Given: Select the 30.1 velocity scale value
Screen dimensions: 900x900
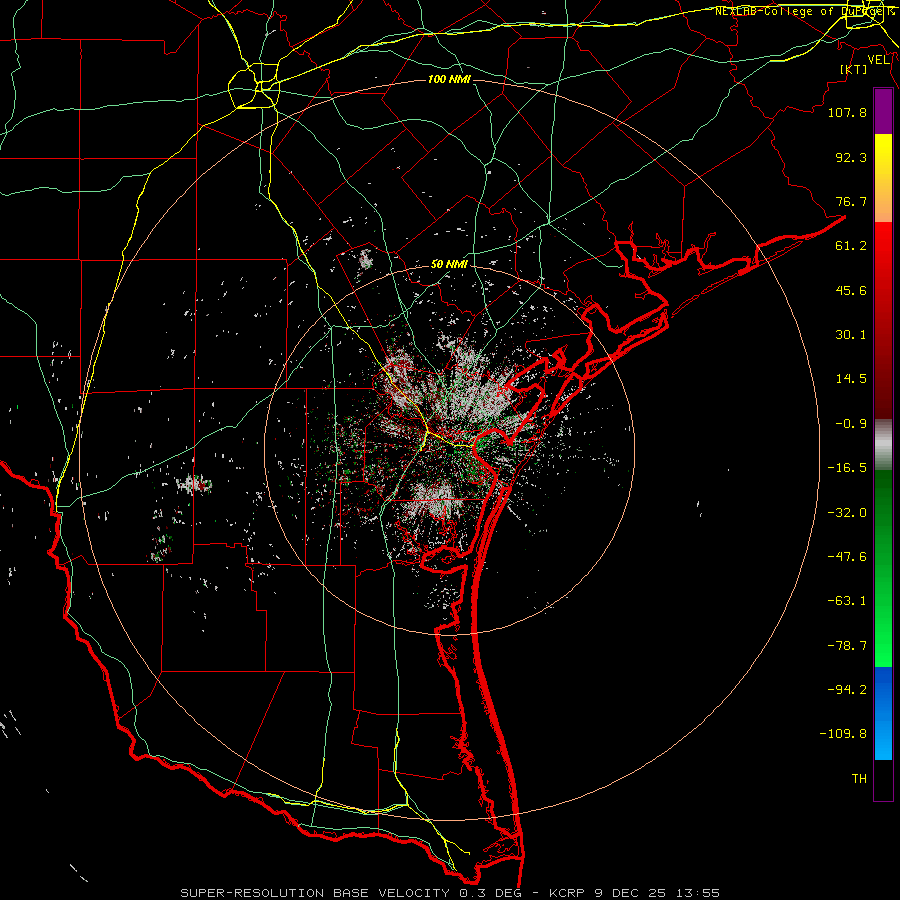Looking at the screenshot, I should point(851,335).
